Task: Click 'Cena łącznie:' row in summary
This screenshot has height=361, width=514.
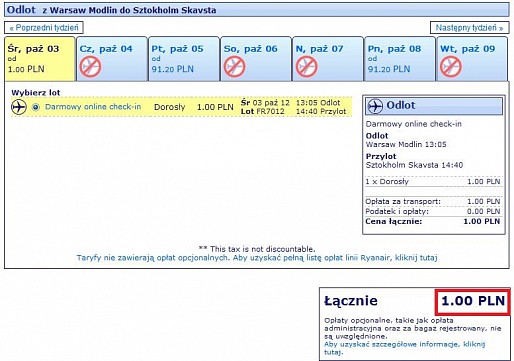Action: [x=433, y=221]
